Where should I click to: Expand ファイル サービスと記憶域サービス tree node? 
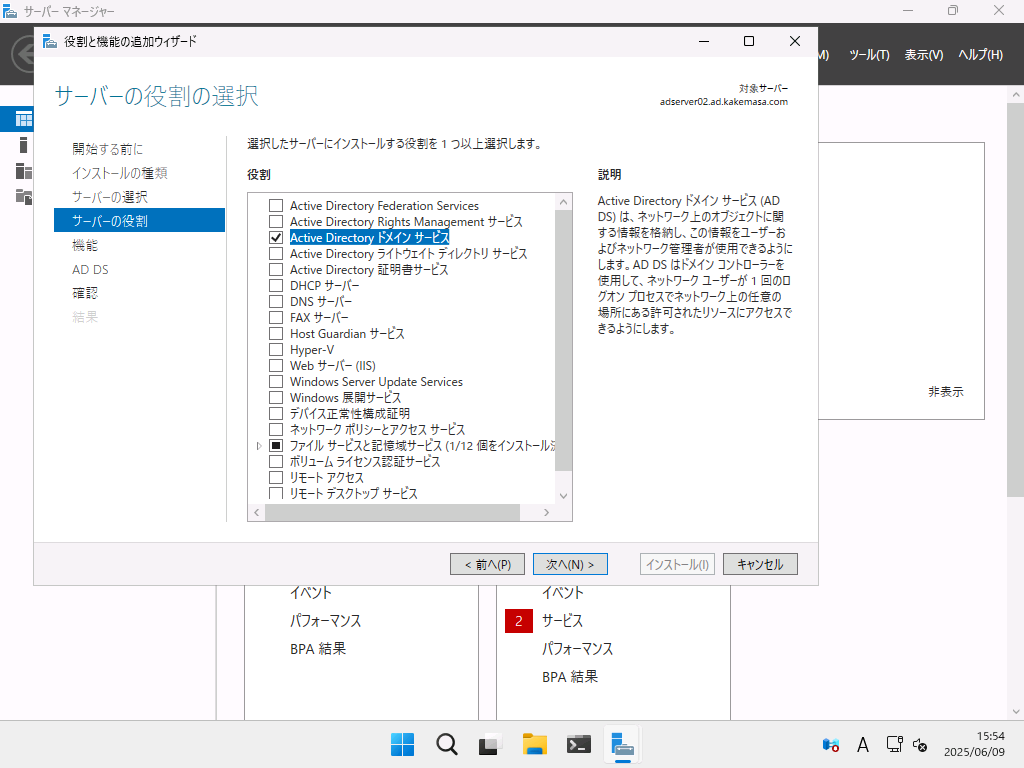click(x=259, y=445)
